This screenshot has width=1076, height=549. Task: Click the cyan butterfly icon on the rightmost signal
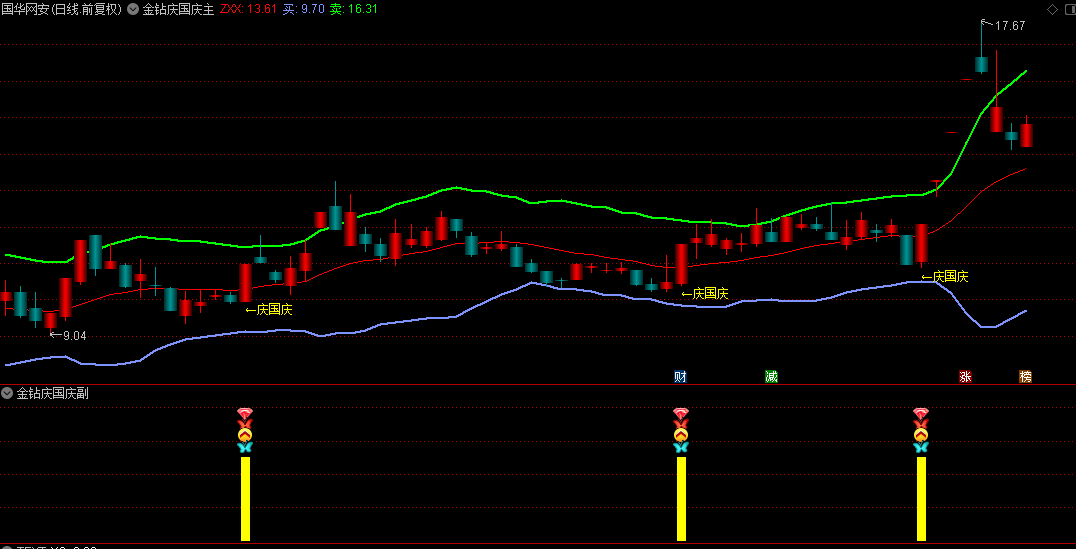921,447
